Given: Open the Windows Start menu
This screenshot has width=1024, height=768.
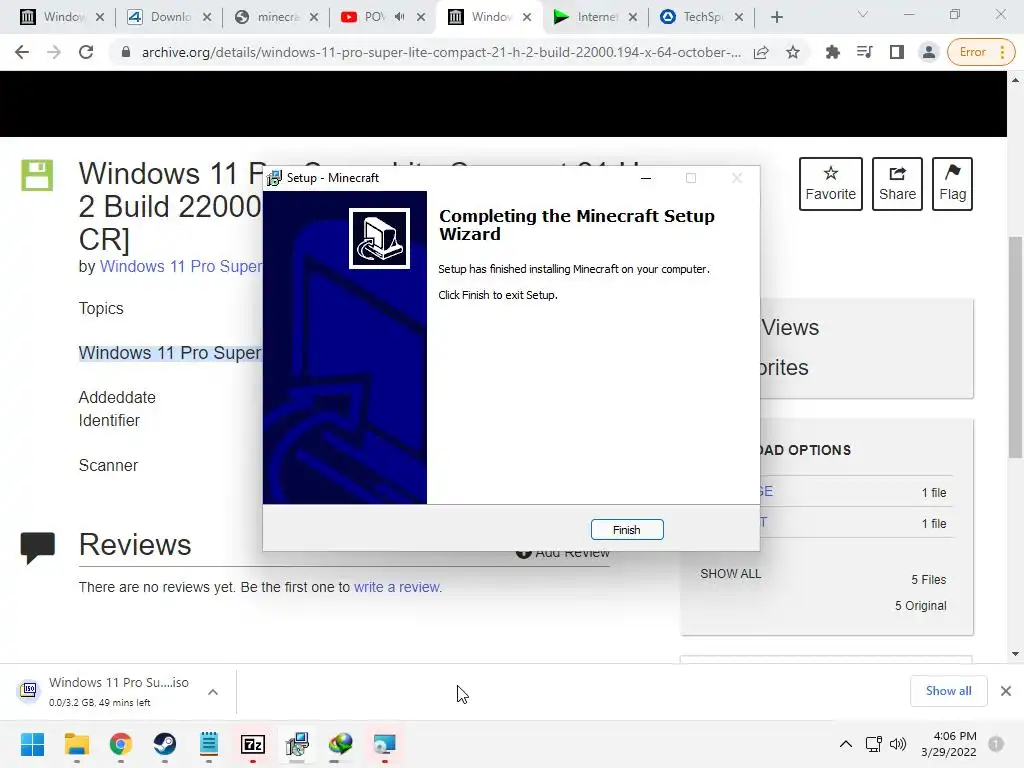Looking at the screenshot, I should [x=32, y=744].
